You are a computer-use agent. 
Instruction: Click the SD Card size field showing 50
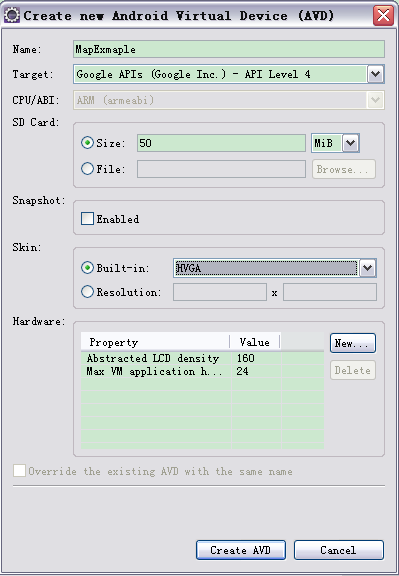coord(221,143)
